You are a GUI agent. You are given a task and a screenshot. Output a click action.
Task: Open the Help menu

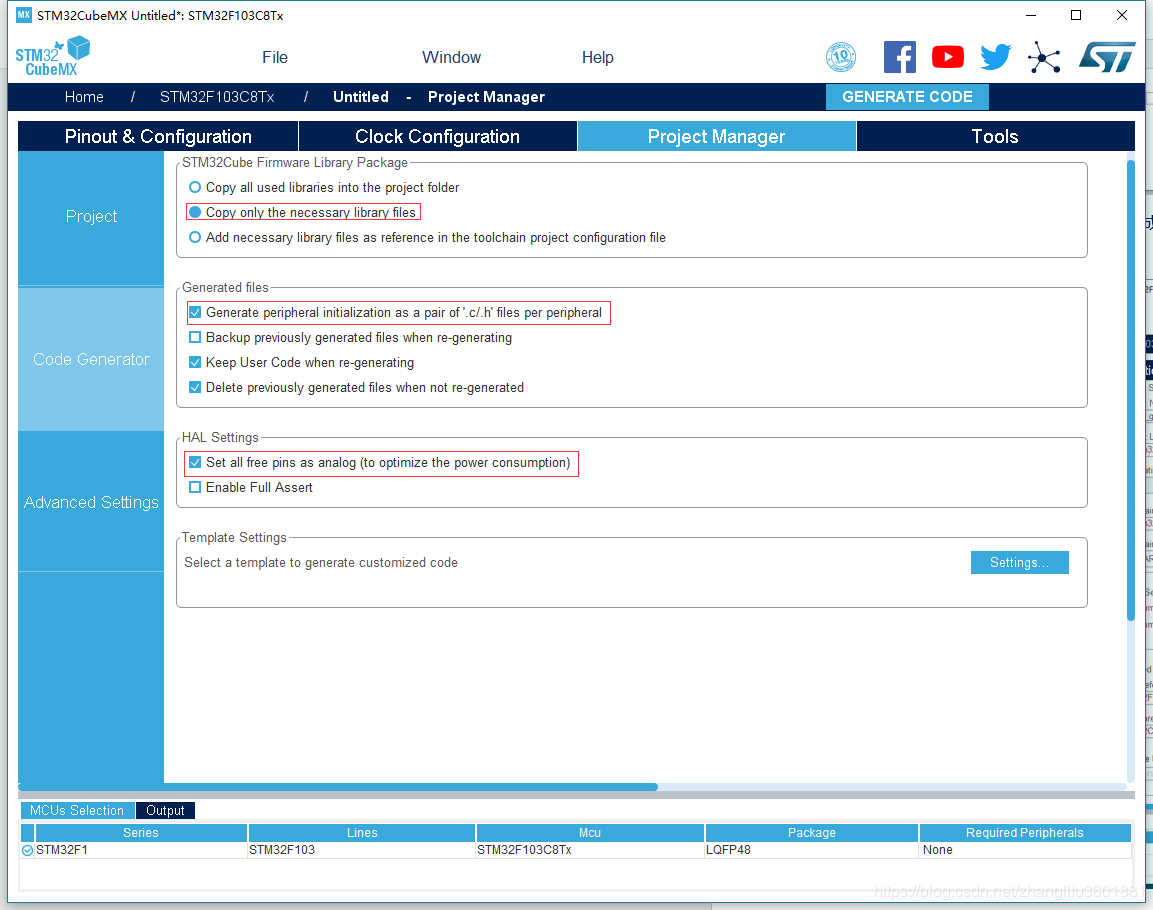[598, 57]
